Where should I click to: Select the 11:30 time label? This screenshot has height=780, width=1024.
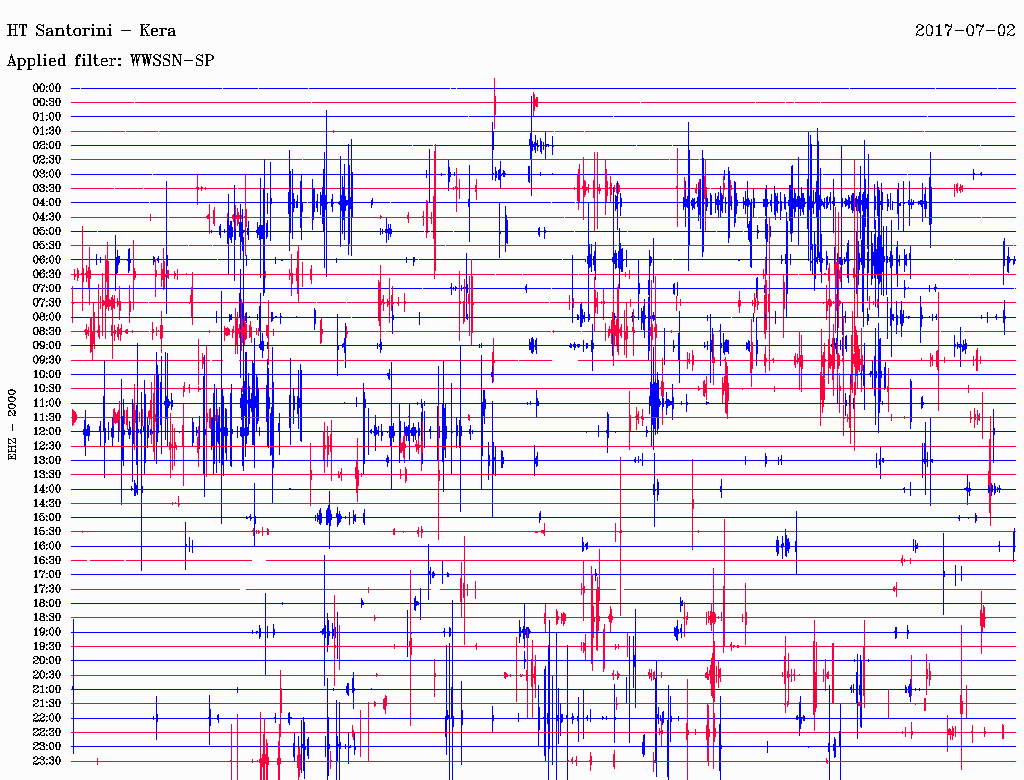click(47, 417)
